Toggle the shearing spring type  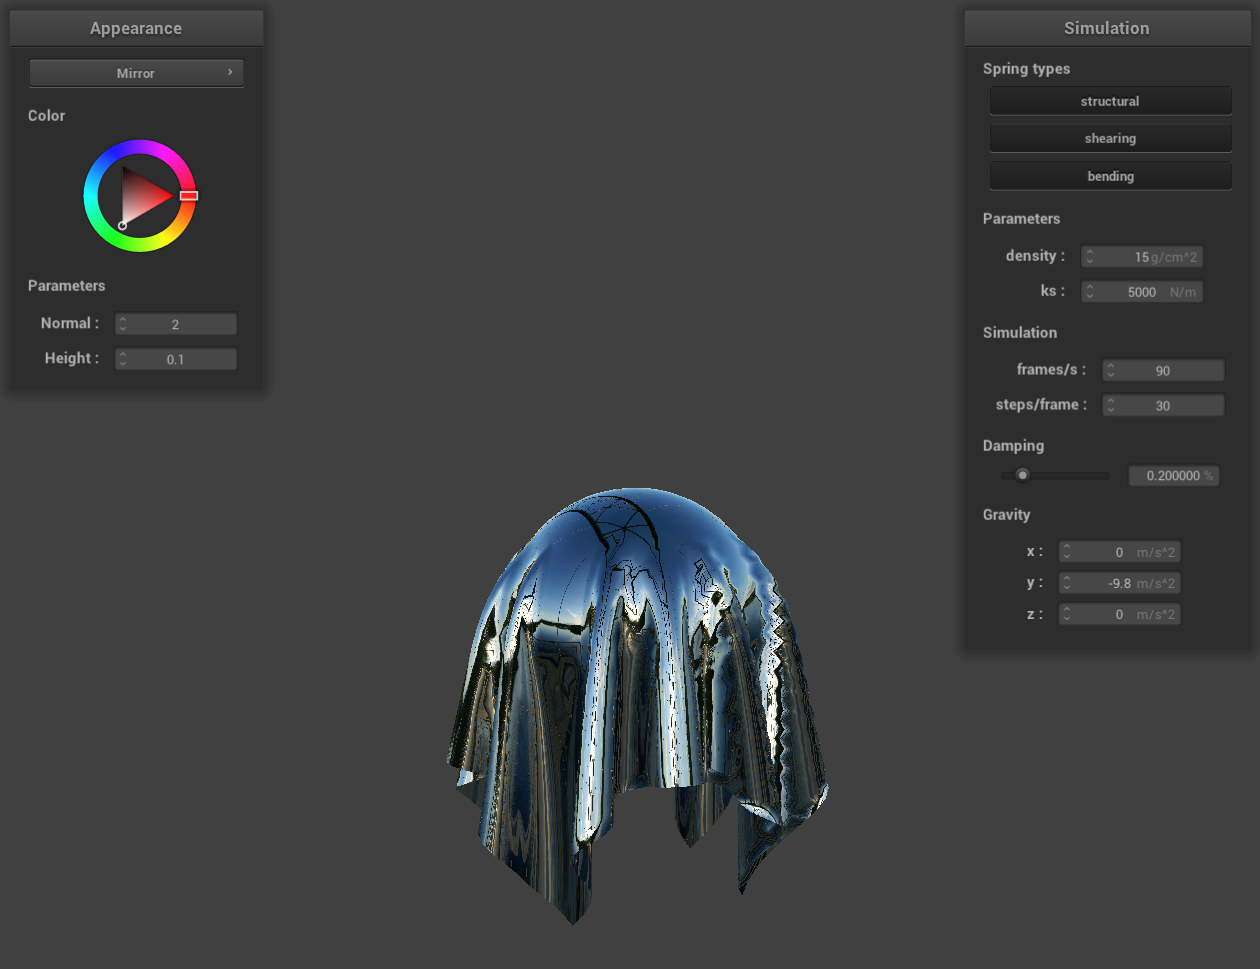[1110, 138]
